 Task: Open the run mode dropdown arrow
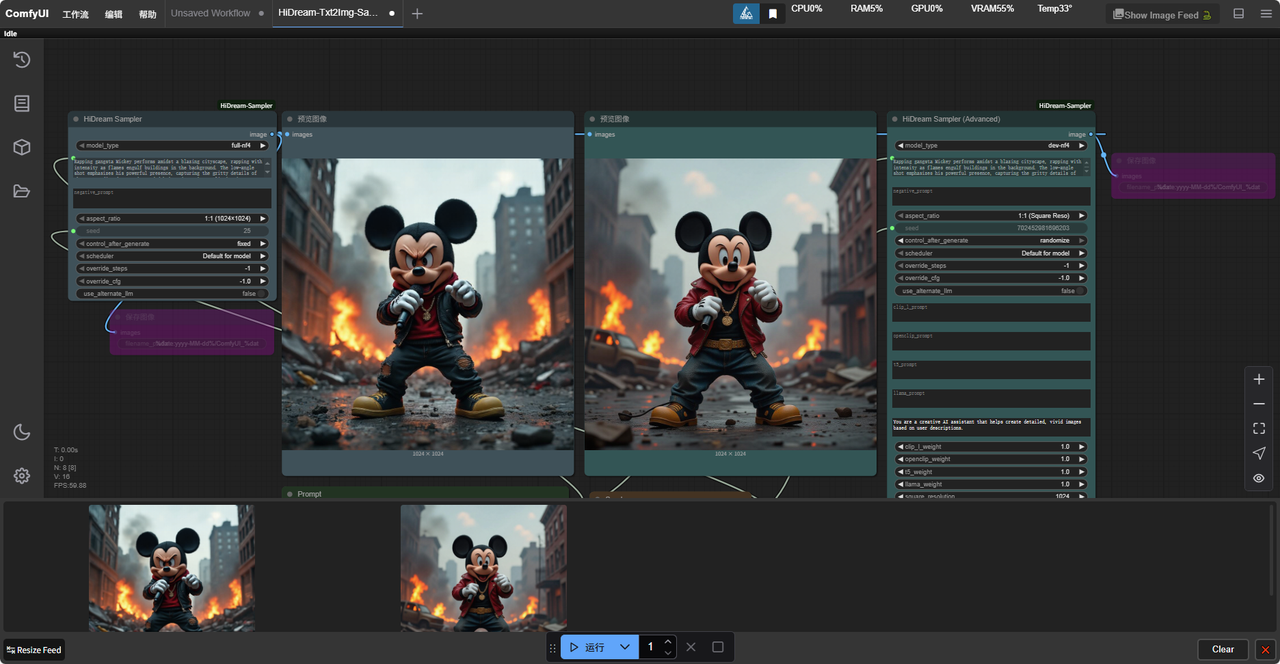click(x=625, y=647)
